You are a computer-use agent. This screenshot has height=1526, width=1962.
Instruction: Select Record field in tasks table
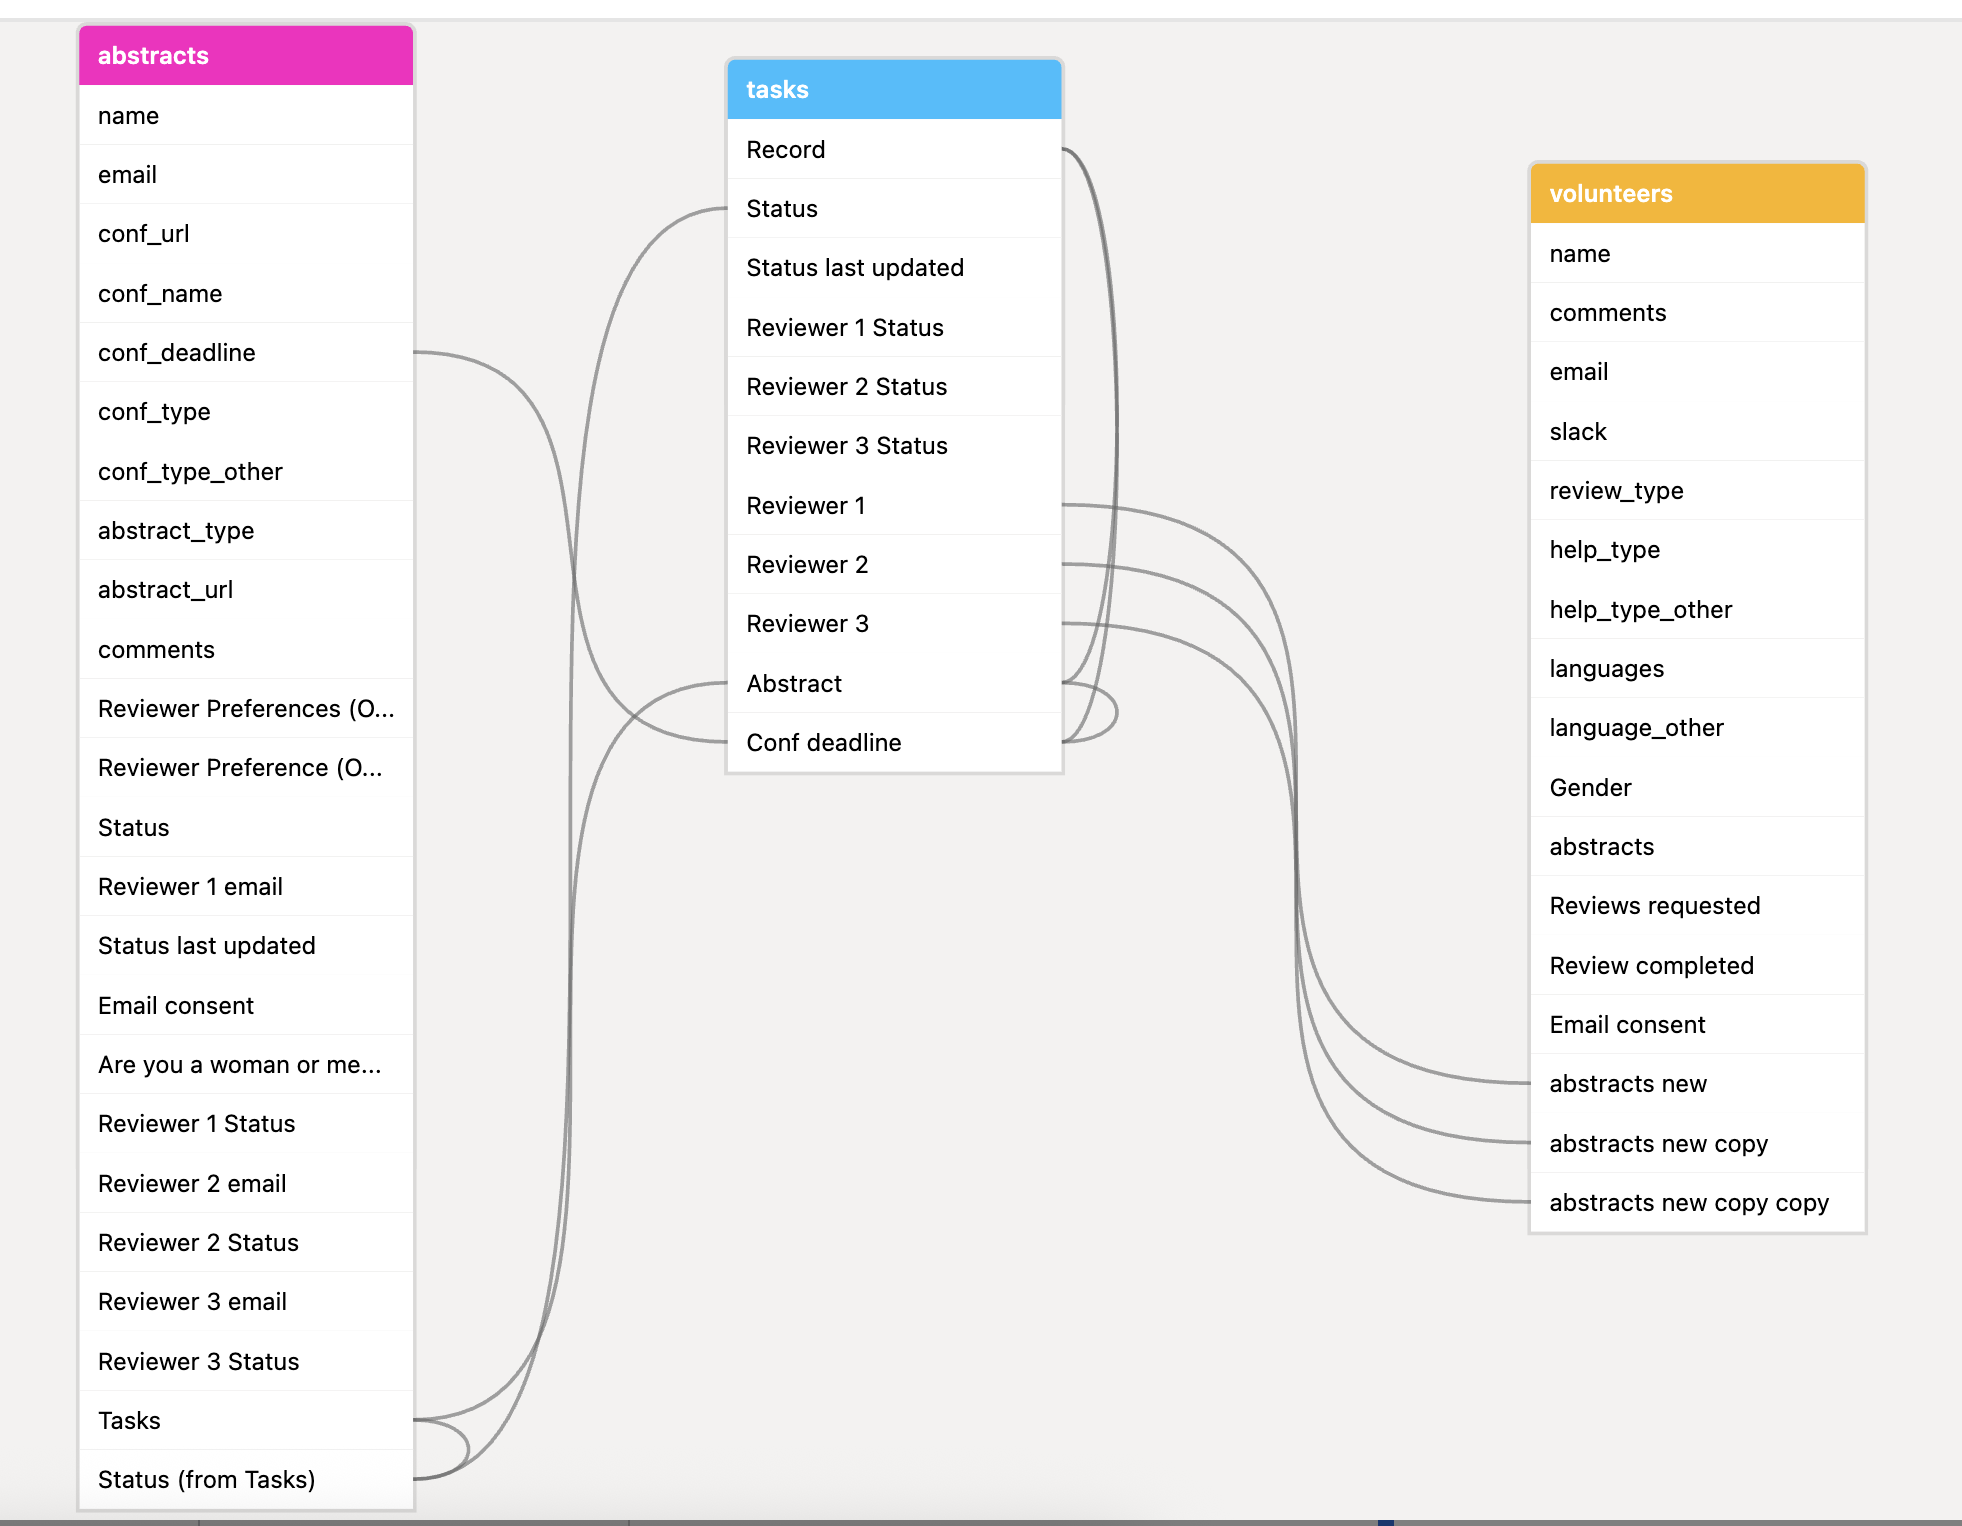pos(894,150)
